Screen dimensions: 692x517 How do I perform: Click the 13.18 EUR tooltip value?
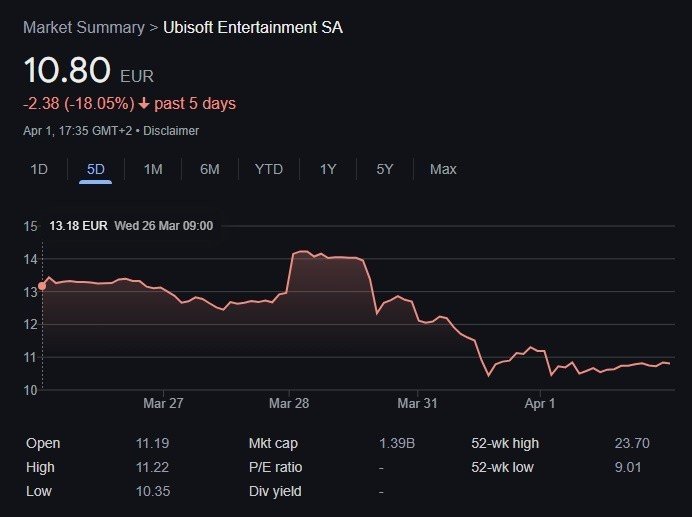click(x=78, y=226)
